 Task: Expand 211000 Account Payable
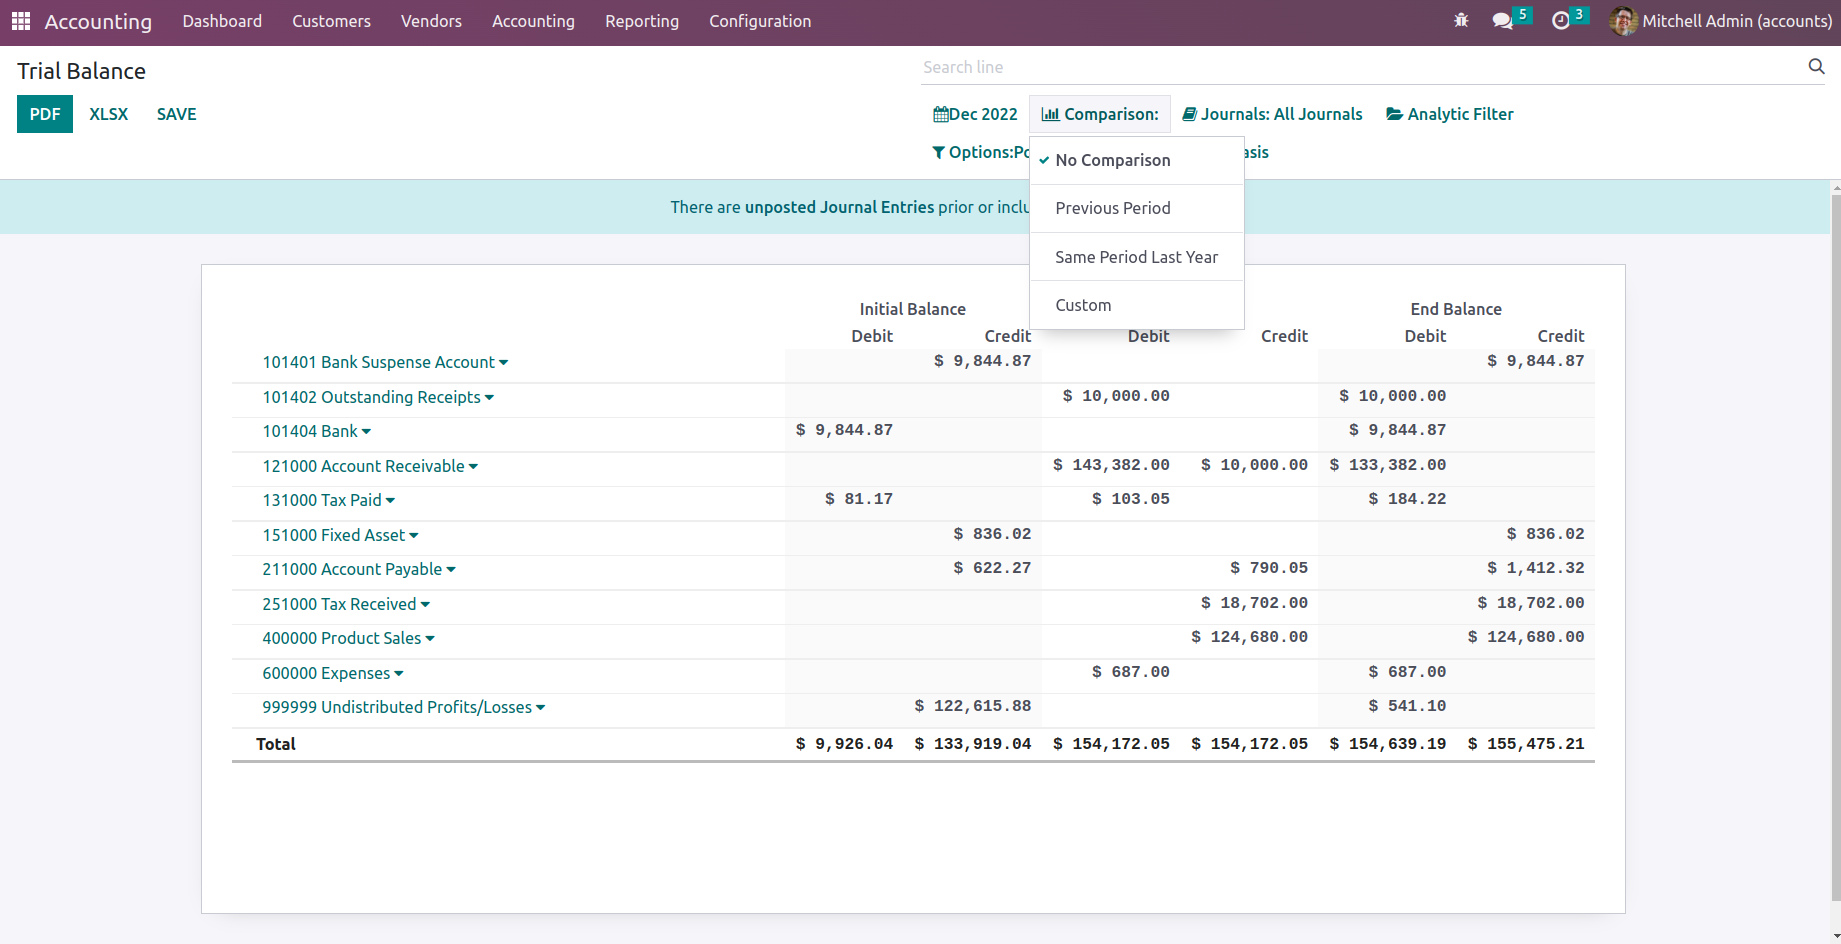359,569
